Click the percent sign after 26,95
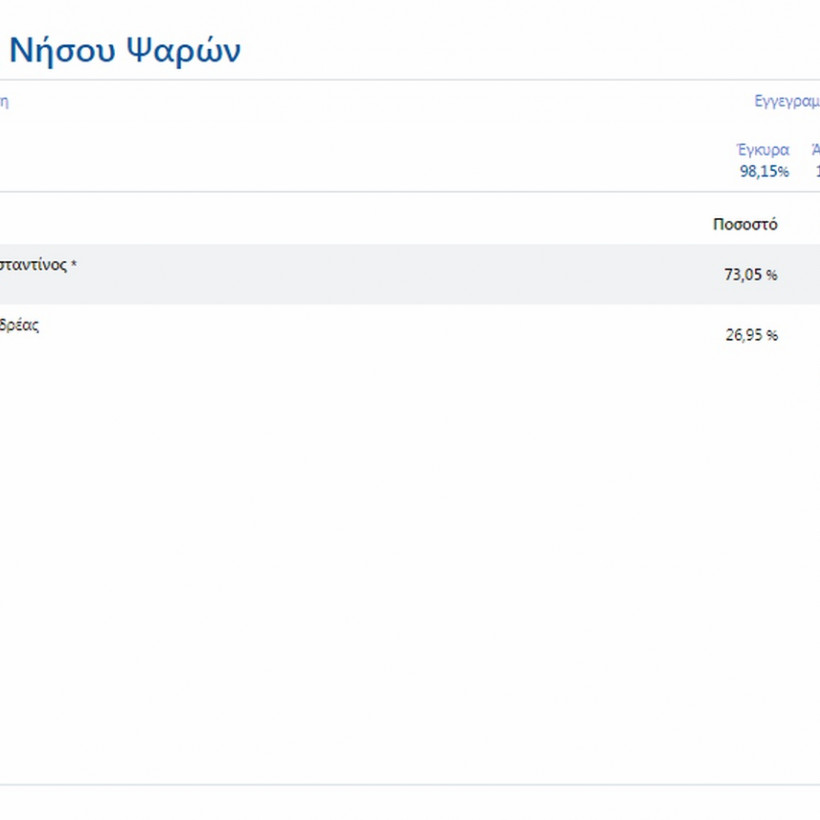 pos(772,335)
